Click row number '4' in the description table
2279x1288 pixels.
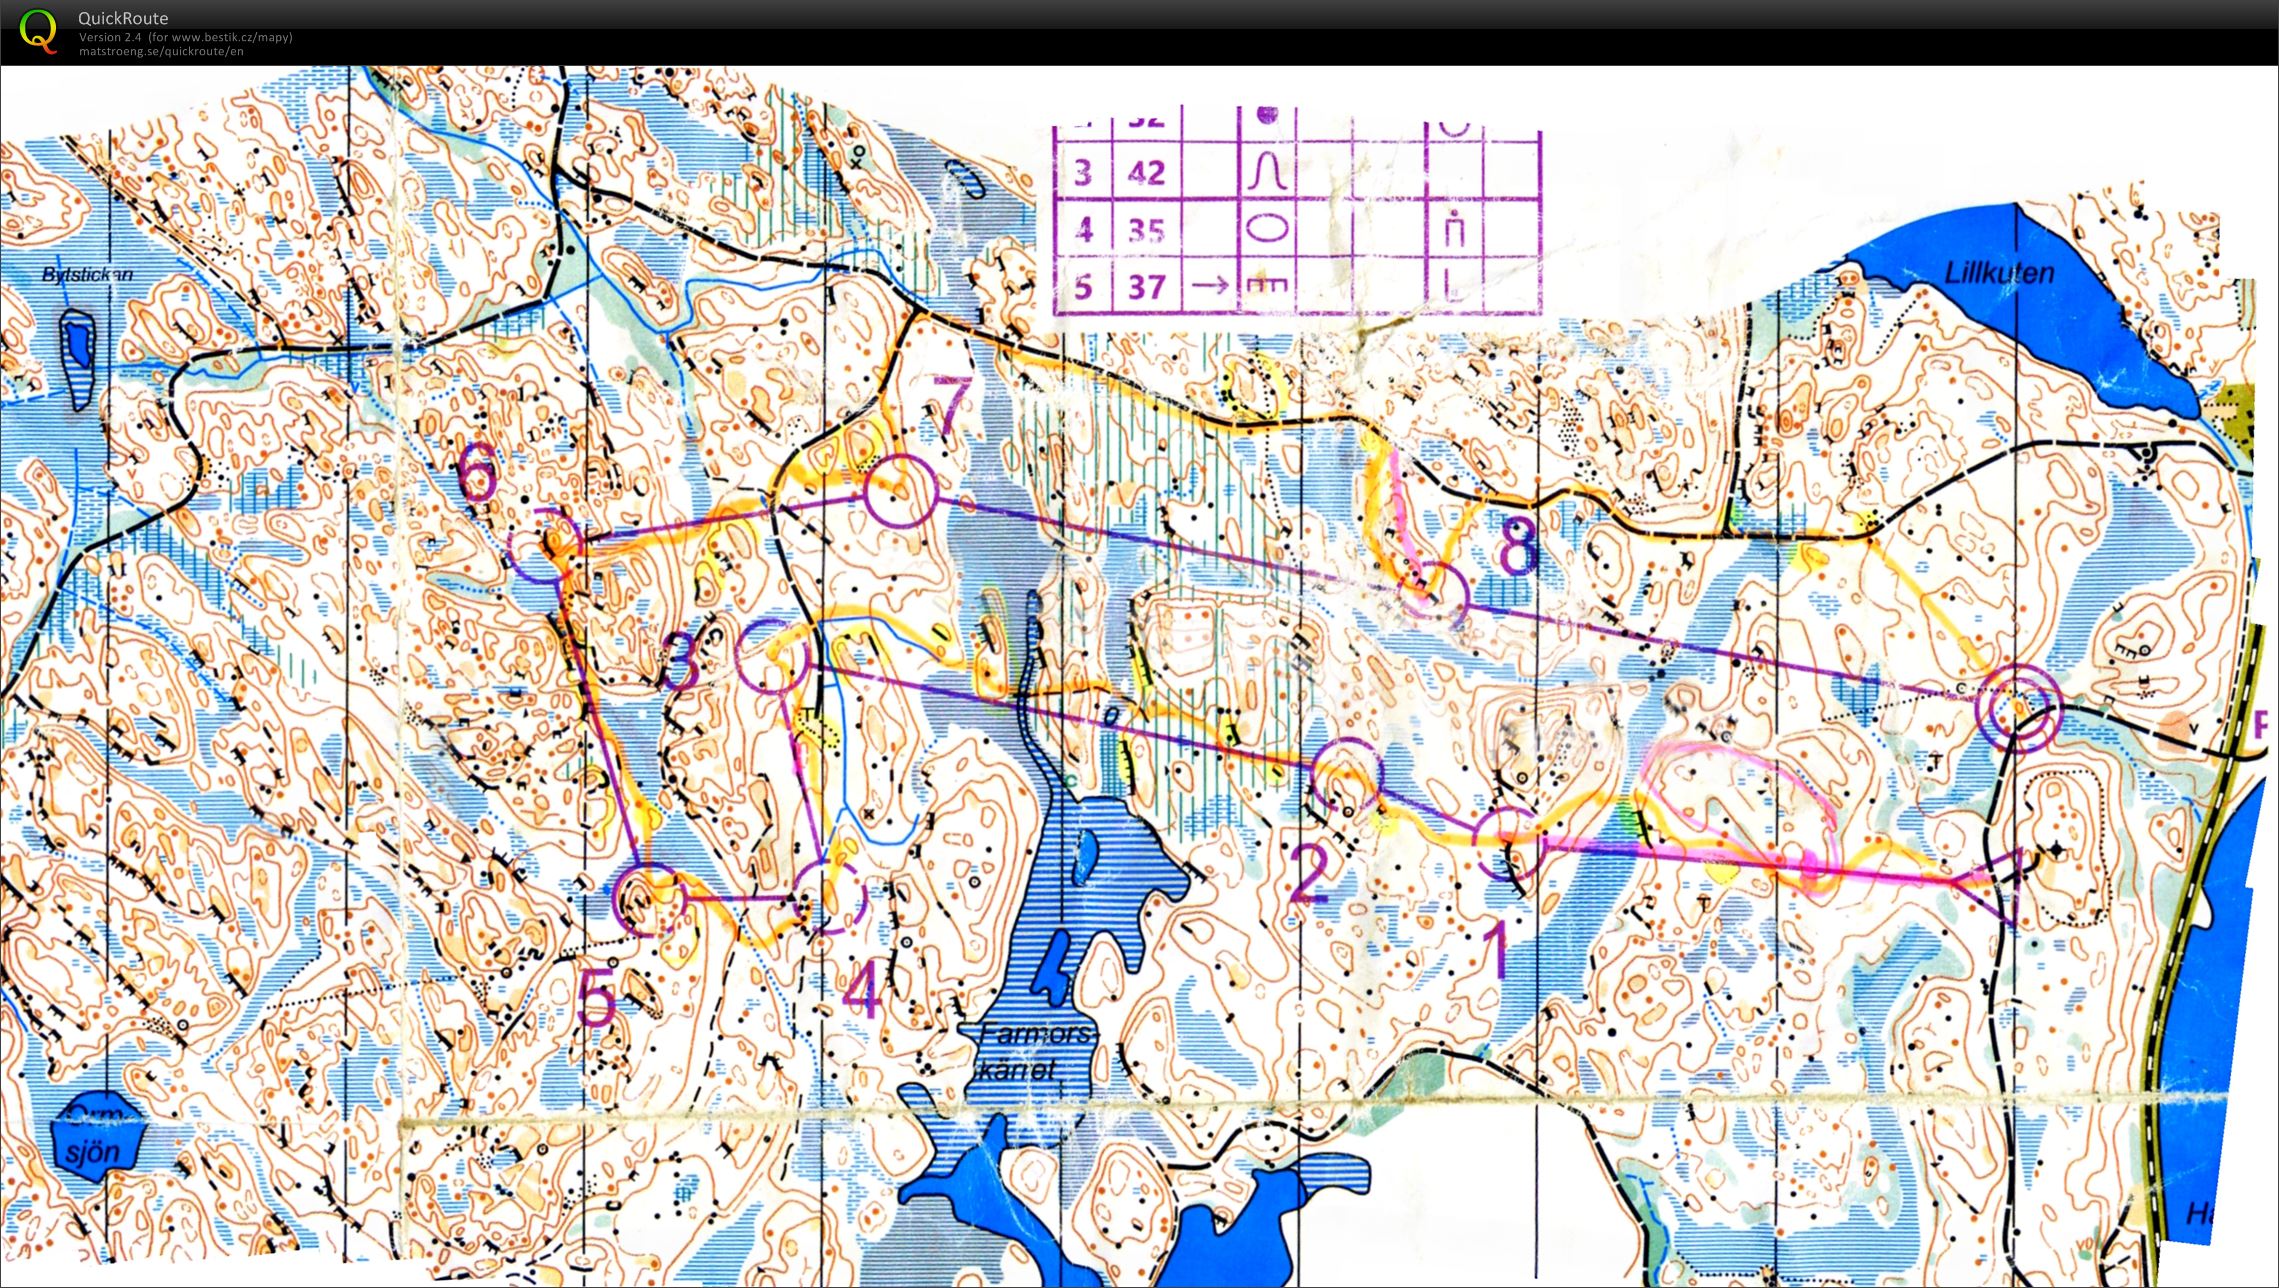[1084, 231]
